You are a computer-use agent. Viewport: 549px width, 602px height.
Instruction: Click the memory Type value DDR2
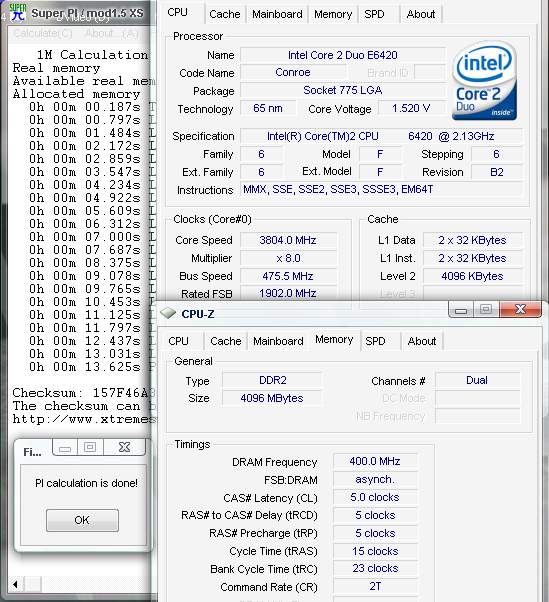(x=272, y=380)
